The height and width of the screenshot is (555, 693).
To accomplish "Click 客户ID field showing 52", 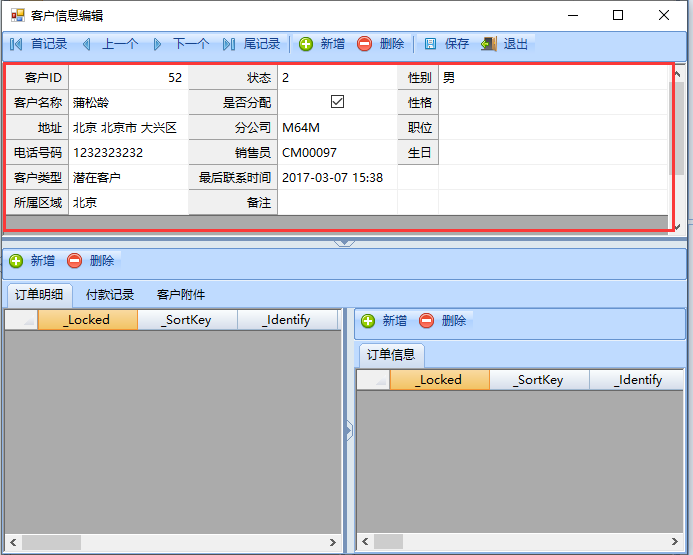I will coord(128,78).
